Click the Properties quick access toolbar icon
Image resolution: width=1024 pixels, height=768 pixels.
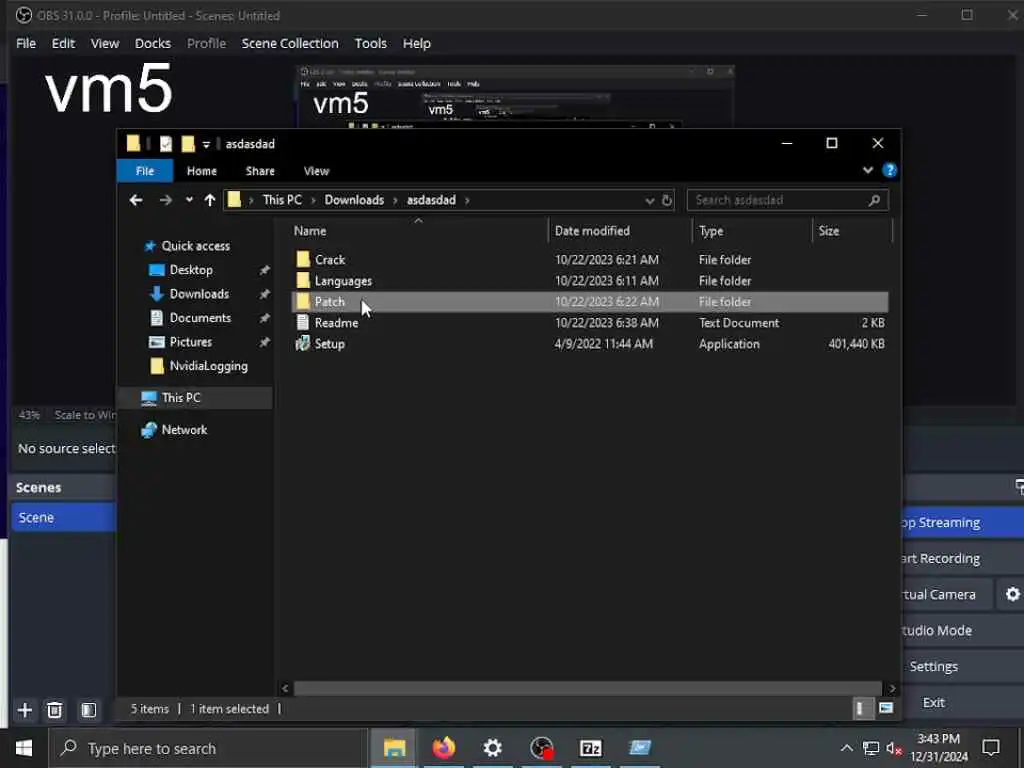pos(166,144)
